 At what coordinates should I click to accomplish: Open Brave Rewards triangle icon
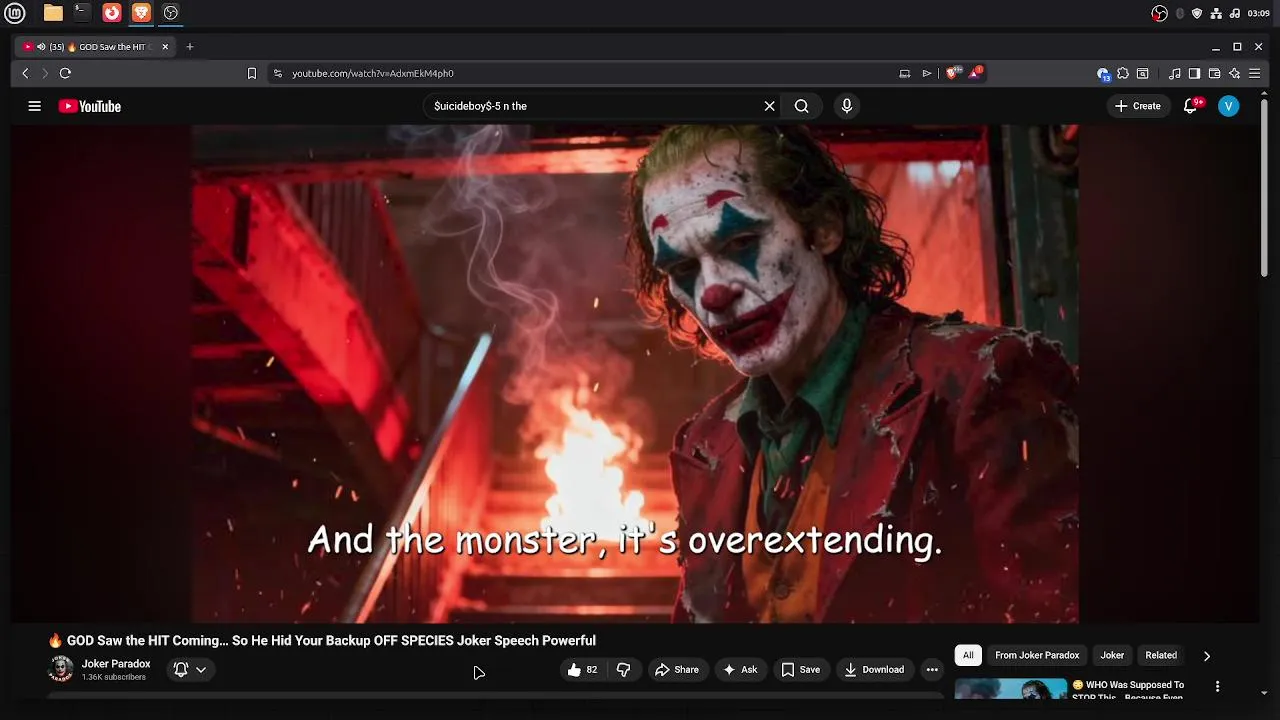pos(975,73)
